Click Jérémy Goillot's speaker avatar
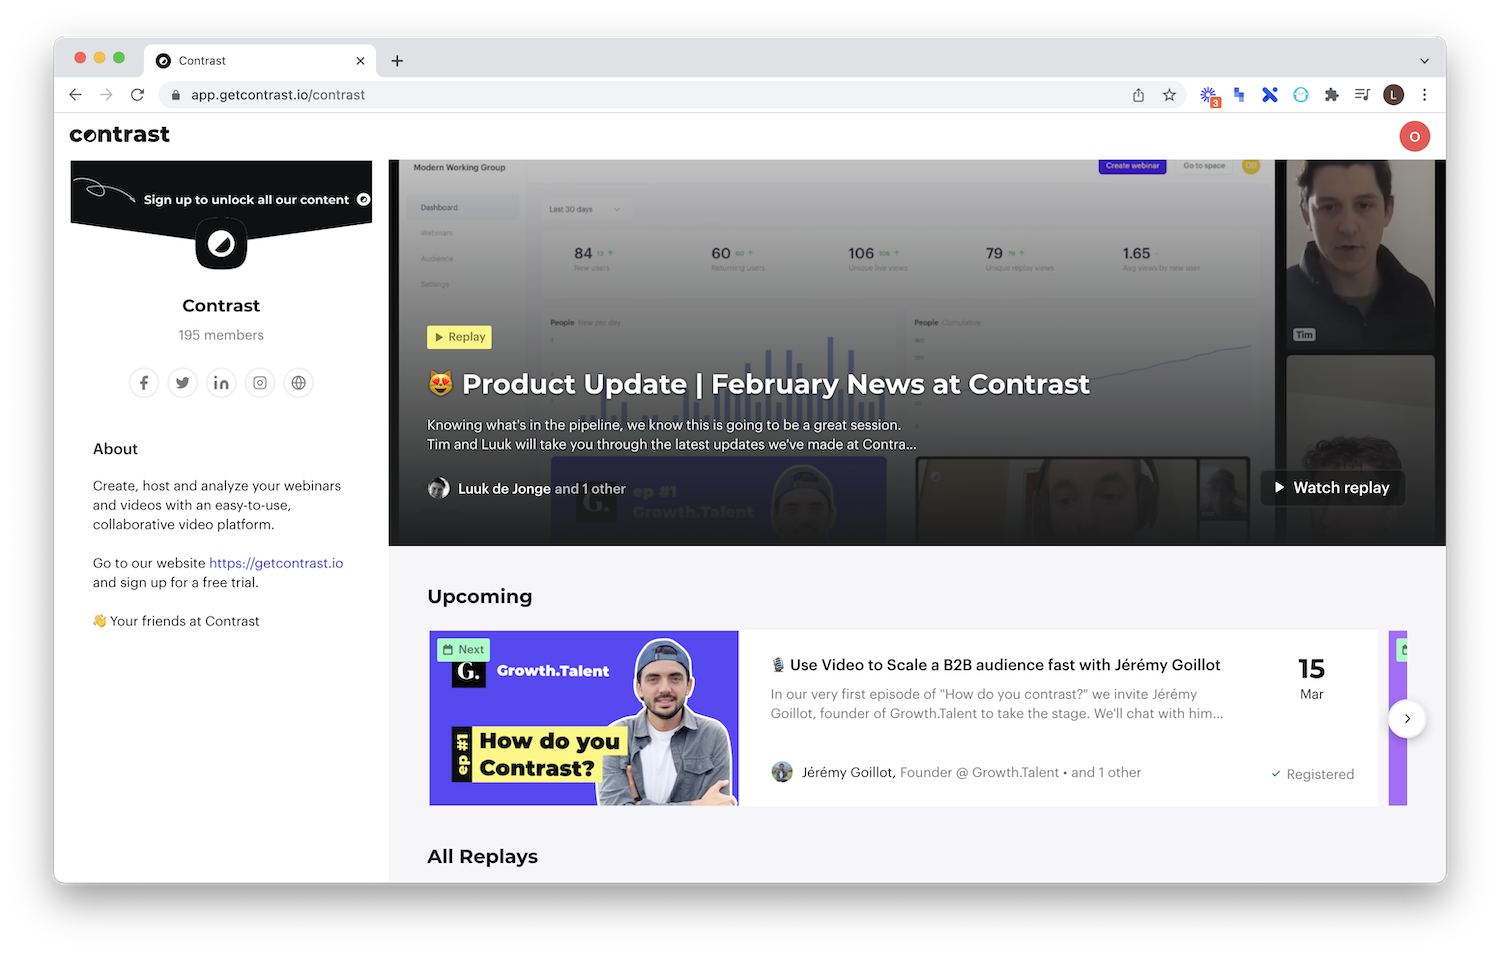 click(x=782, y=772)
